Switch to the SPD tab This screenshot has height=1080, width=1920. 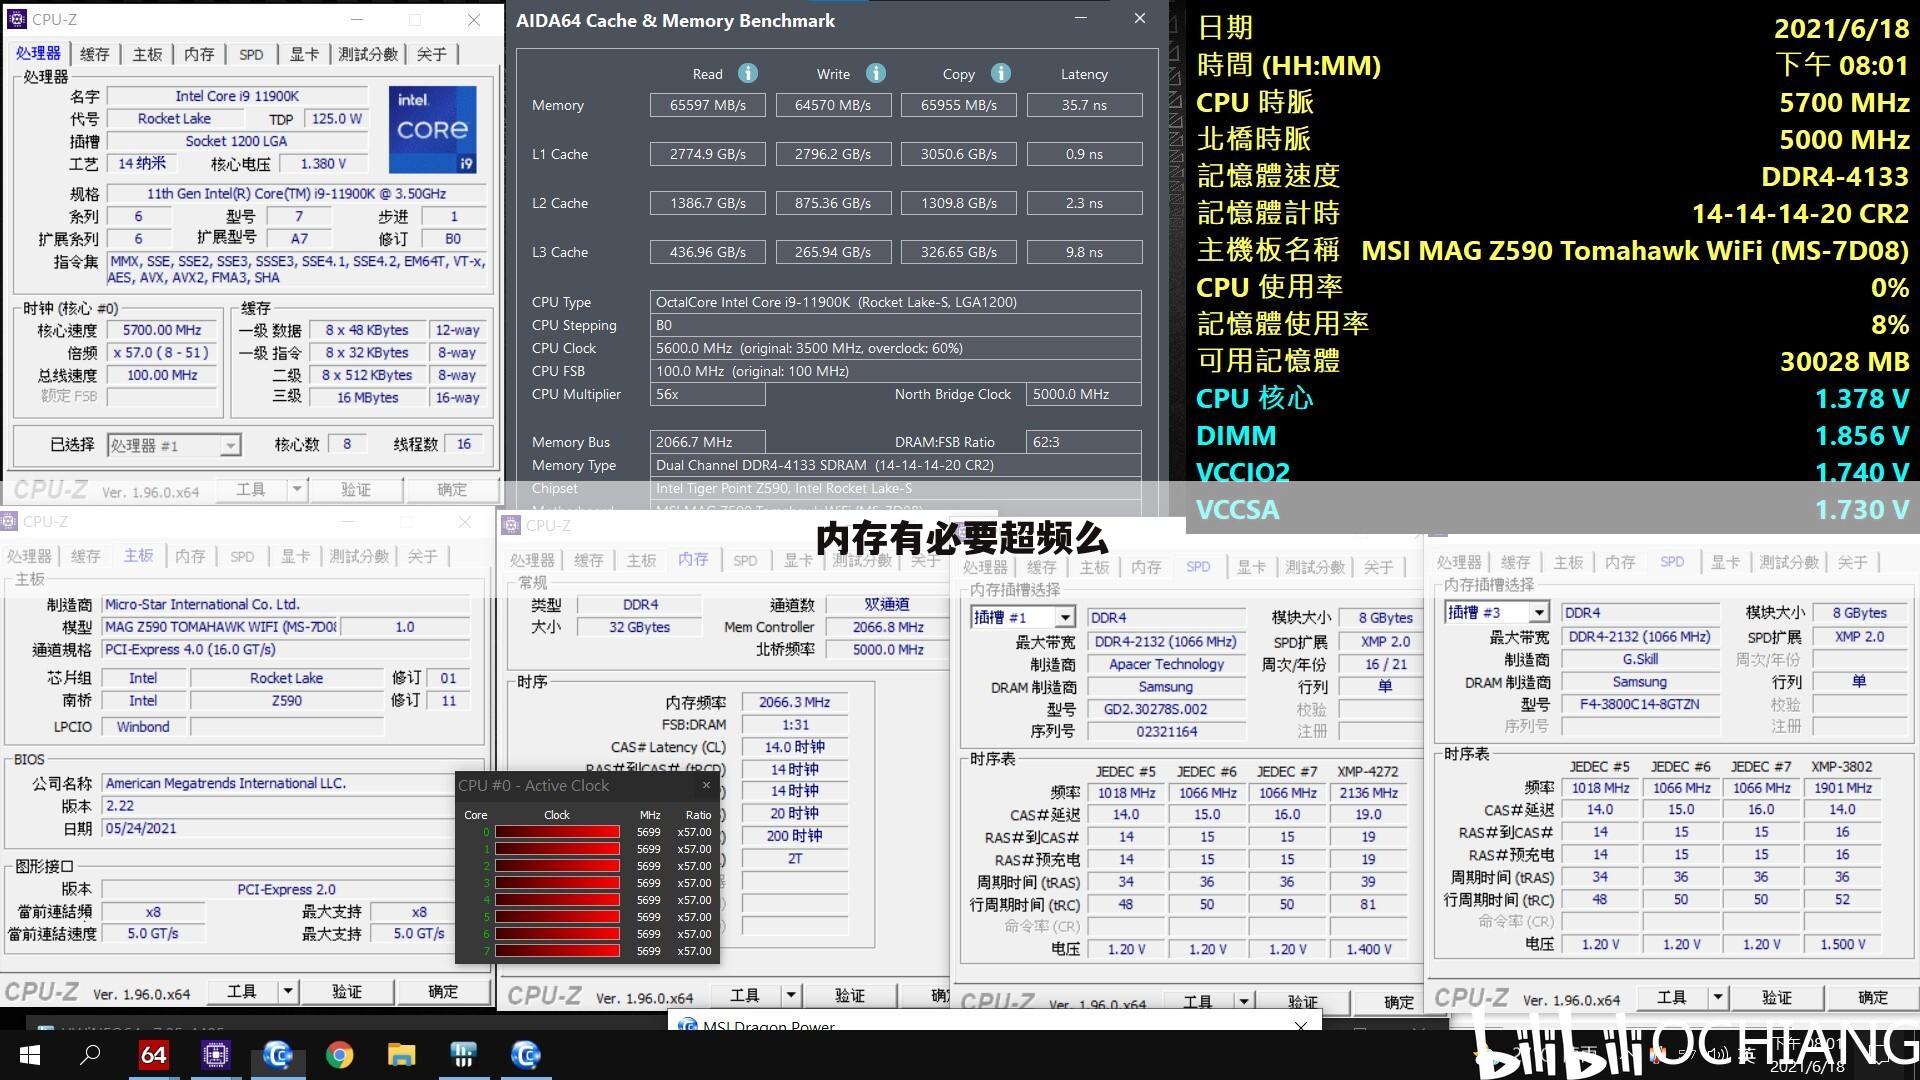[x=251, y=54]
